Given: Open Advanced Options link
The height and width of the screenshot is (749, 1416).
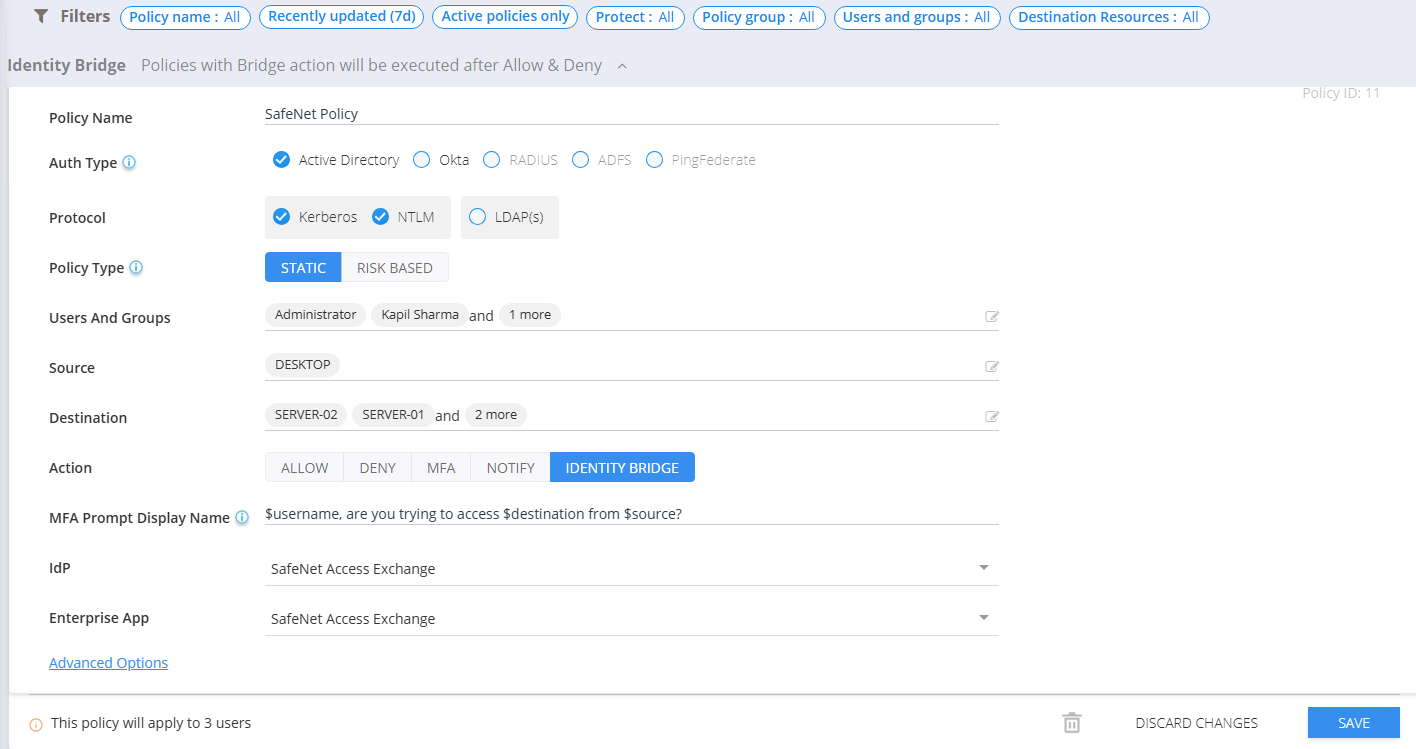Looking at the screenshot, I should coord(108,663).
